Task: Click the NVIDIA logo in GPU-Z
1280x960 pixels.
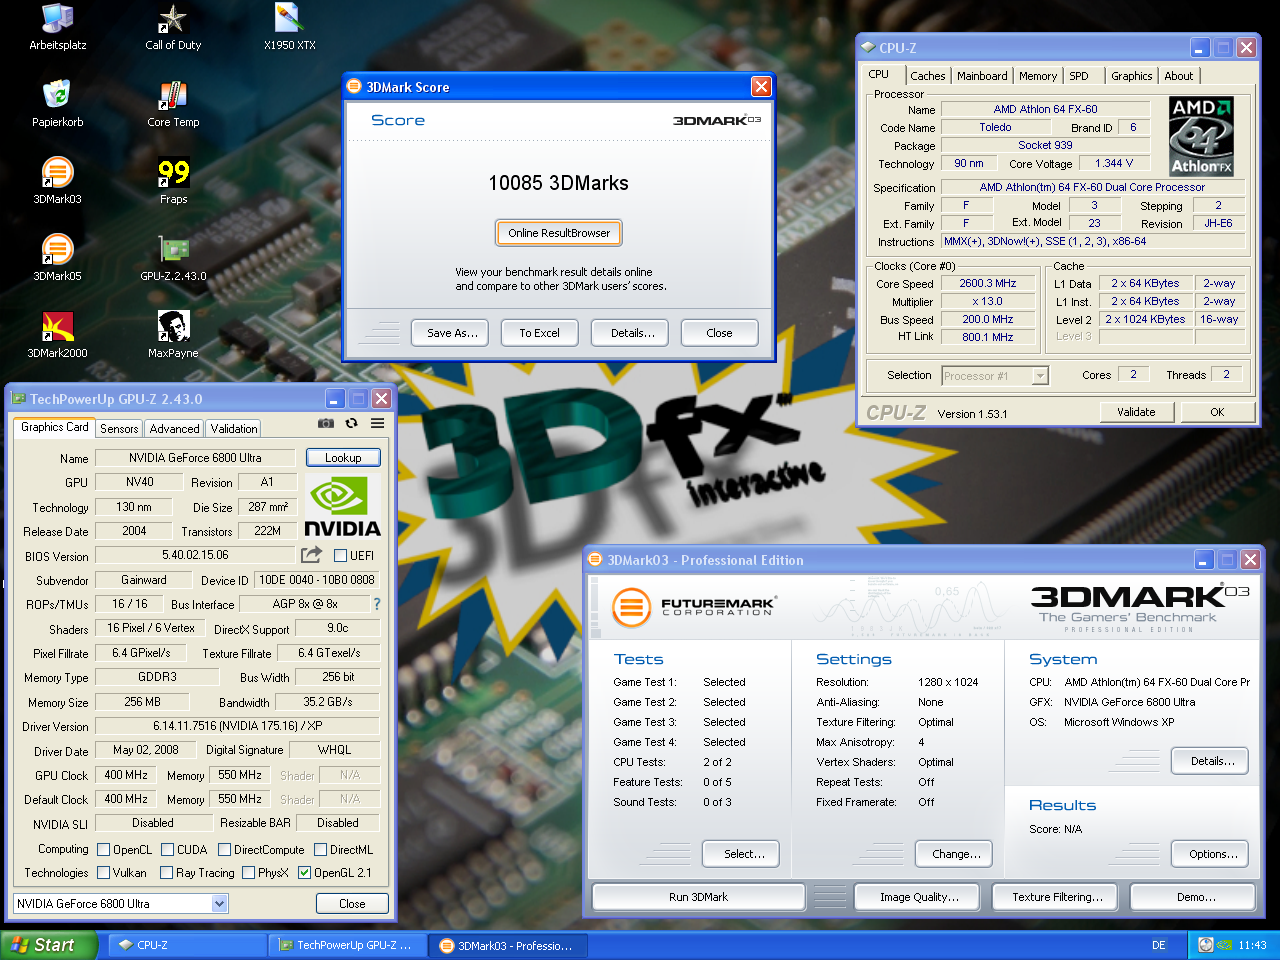Action: (342, 507)
